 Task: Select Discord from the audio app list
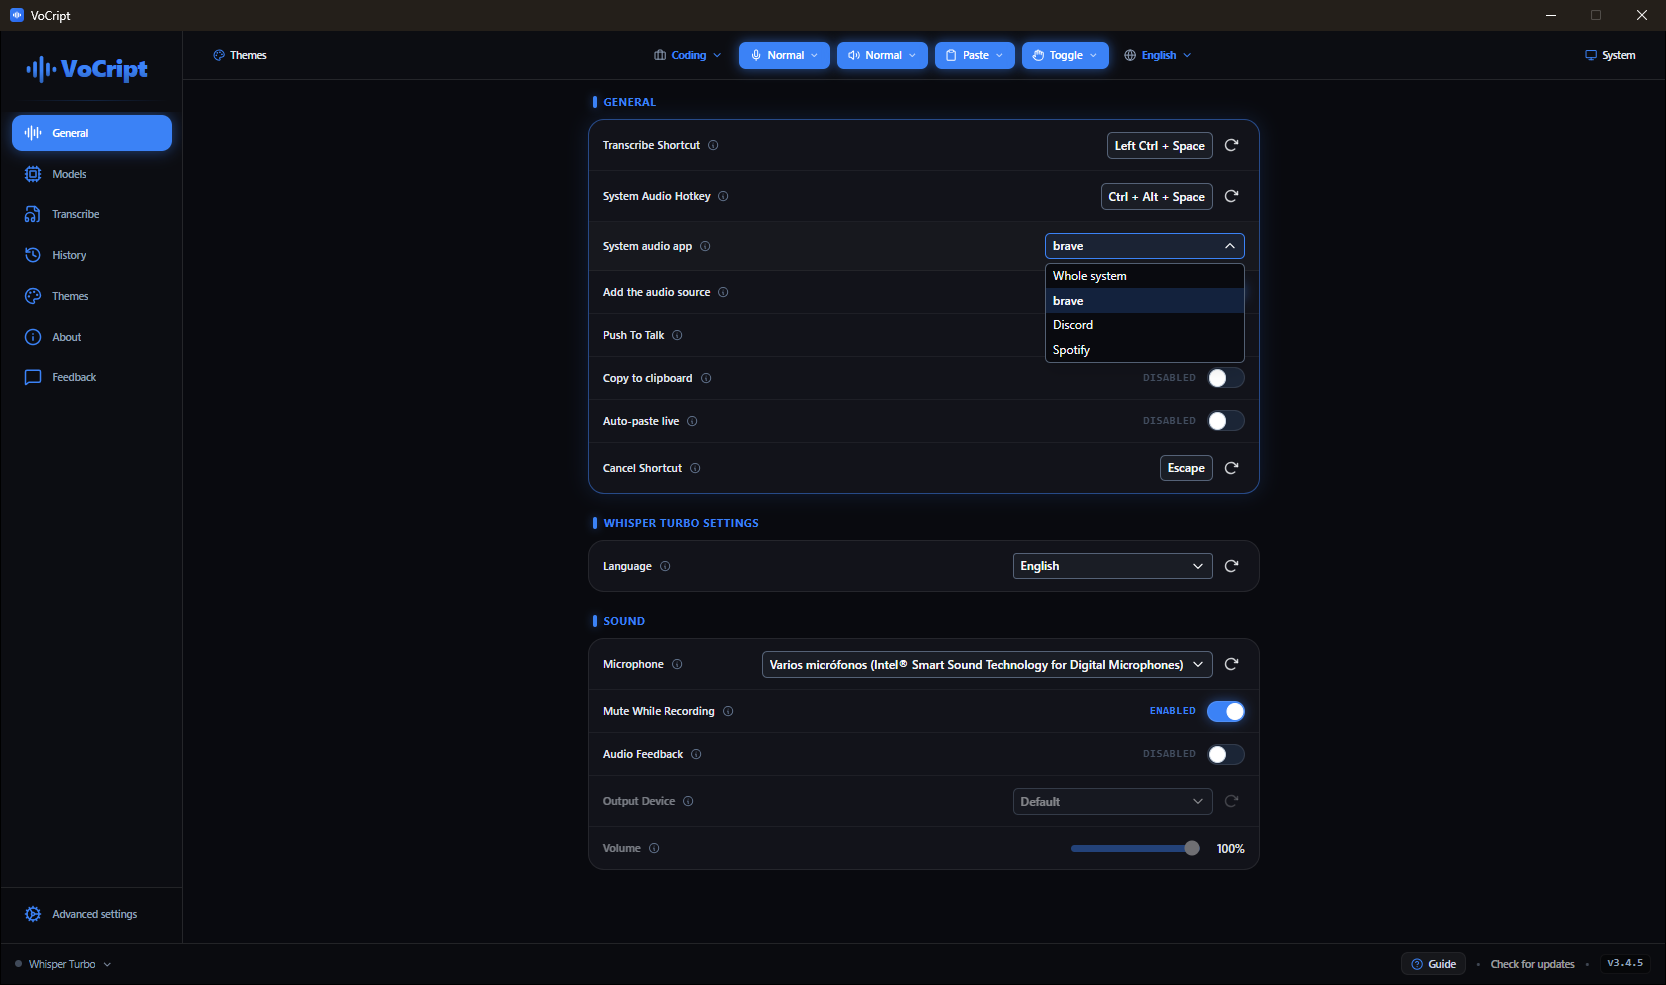(1145, 325)
